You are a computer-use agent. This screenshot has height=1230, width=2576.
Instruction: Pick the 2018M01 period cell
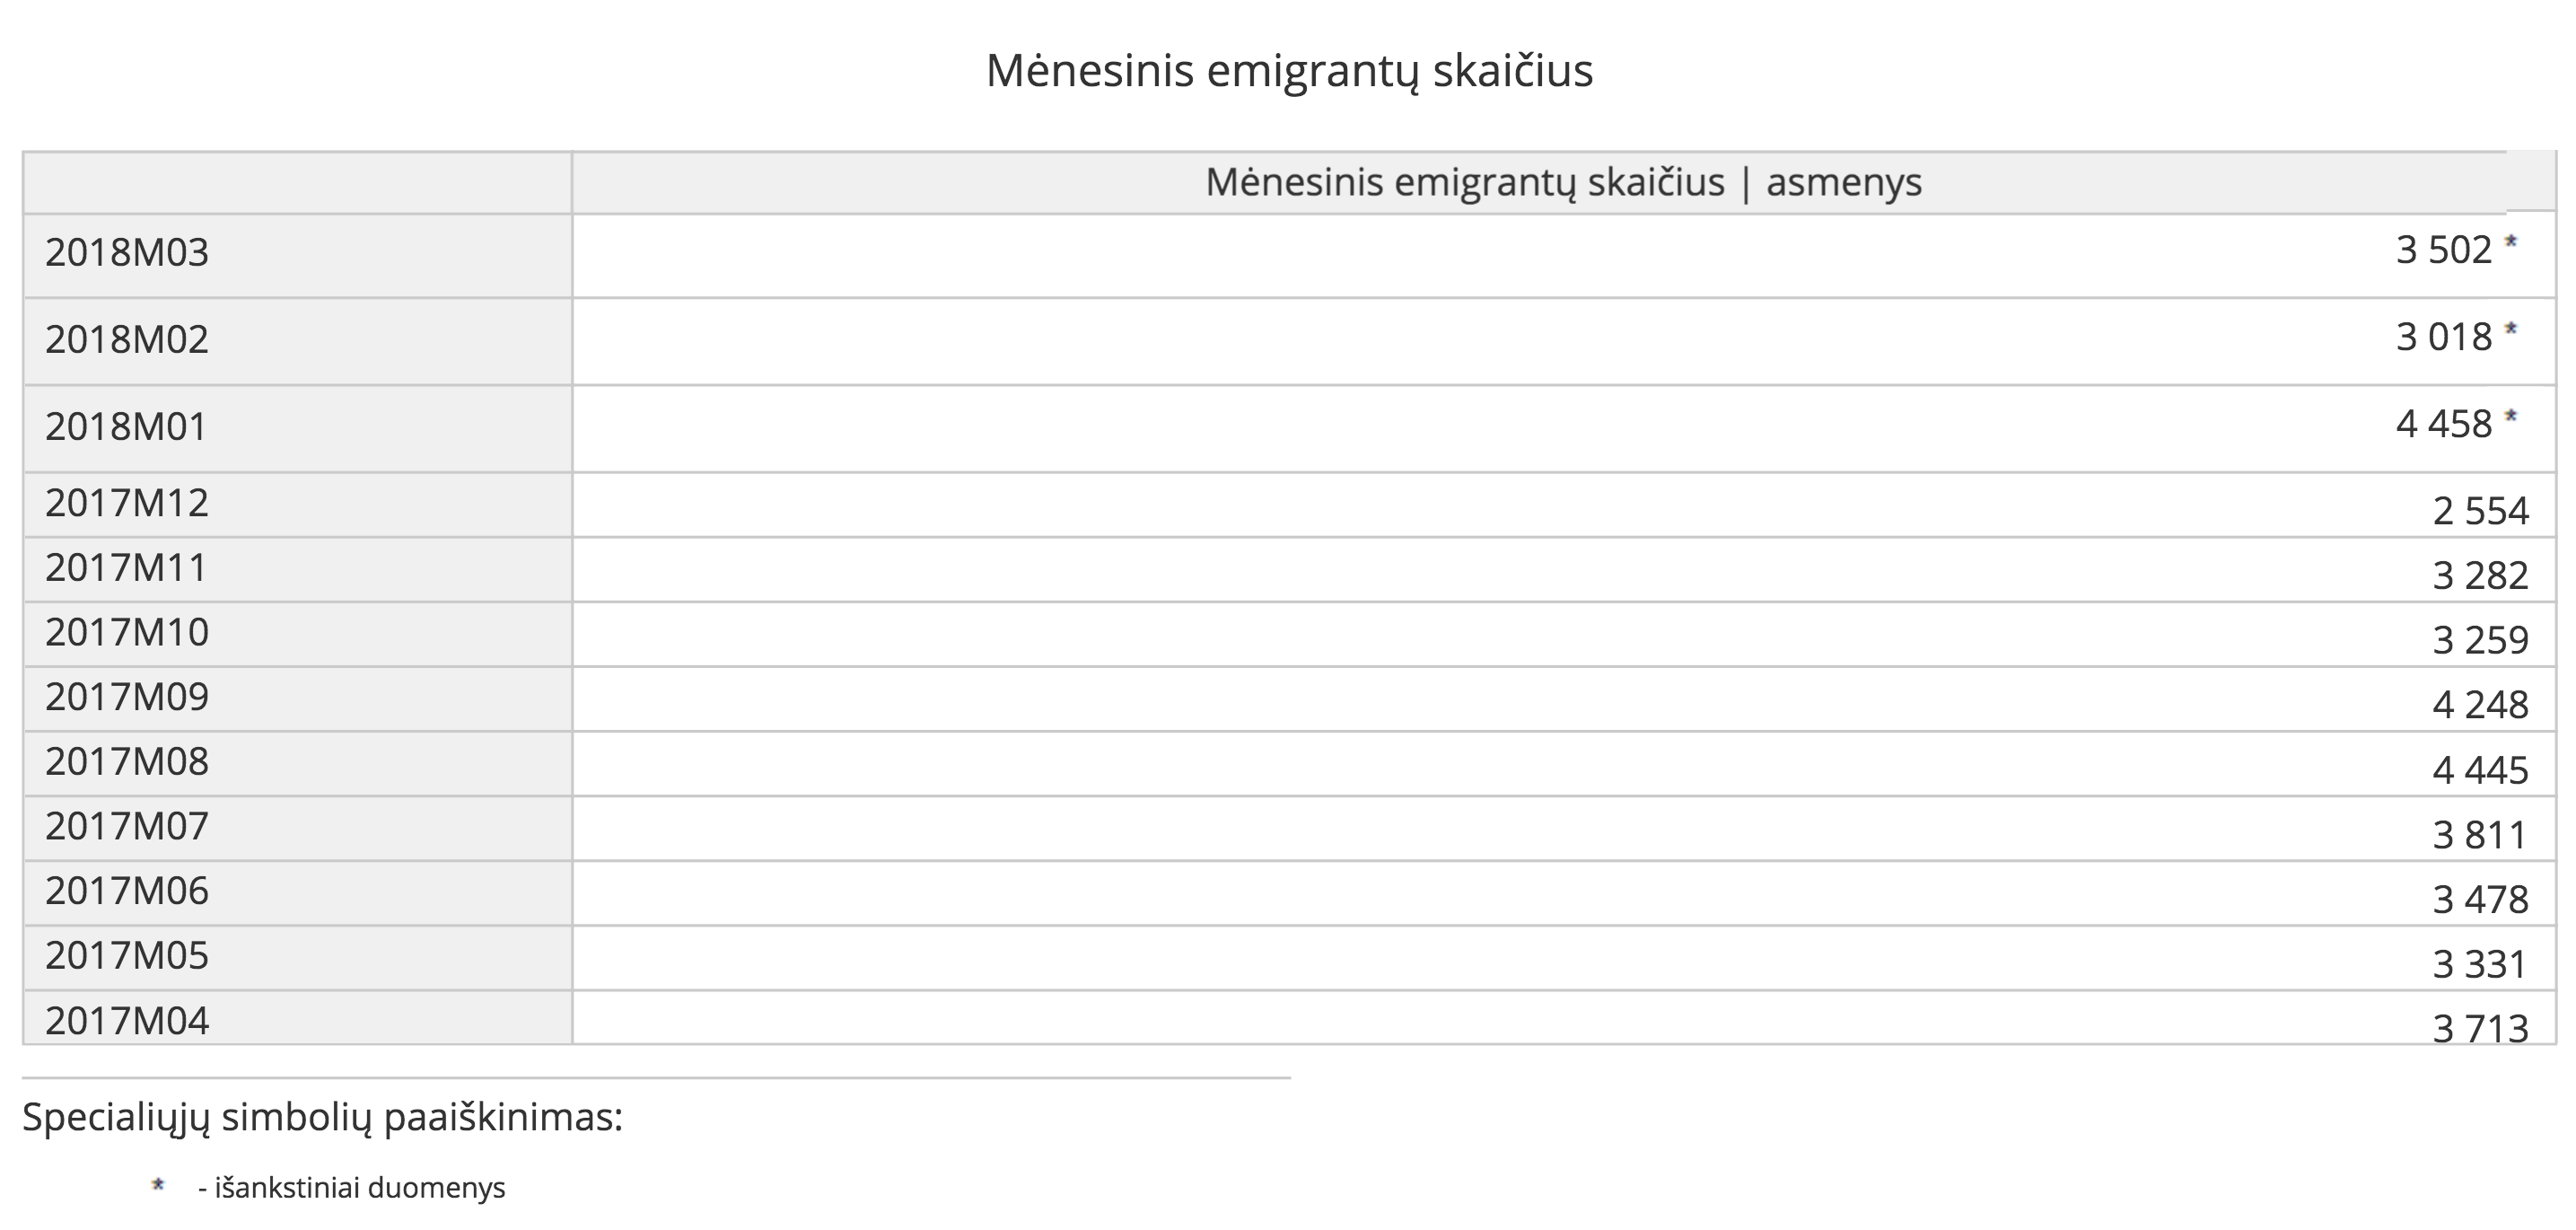(x=126, y=427)
